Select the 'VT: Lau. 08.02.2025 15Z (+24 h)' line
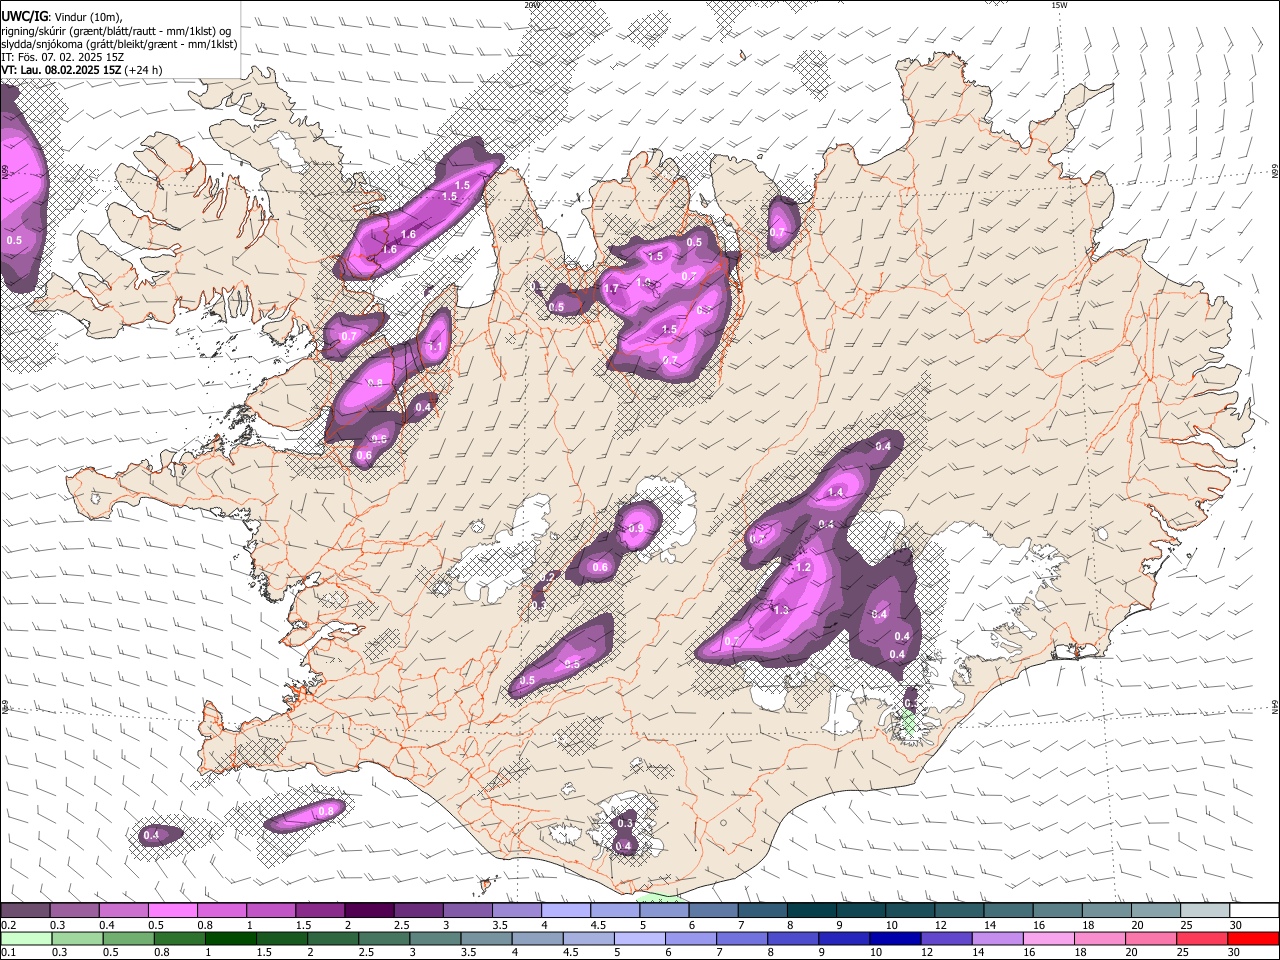Screen dimensions: 1280x960 tap(82, 70)
